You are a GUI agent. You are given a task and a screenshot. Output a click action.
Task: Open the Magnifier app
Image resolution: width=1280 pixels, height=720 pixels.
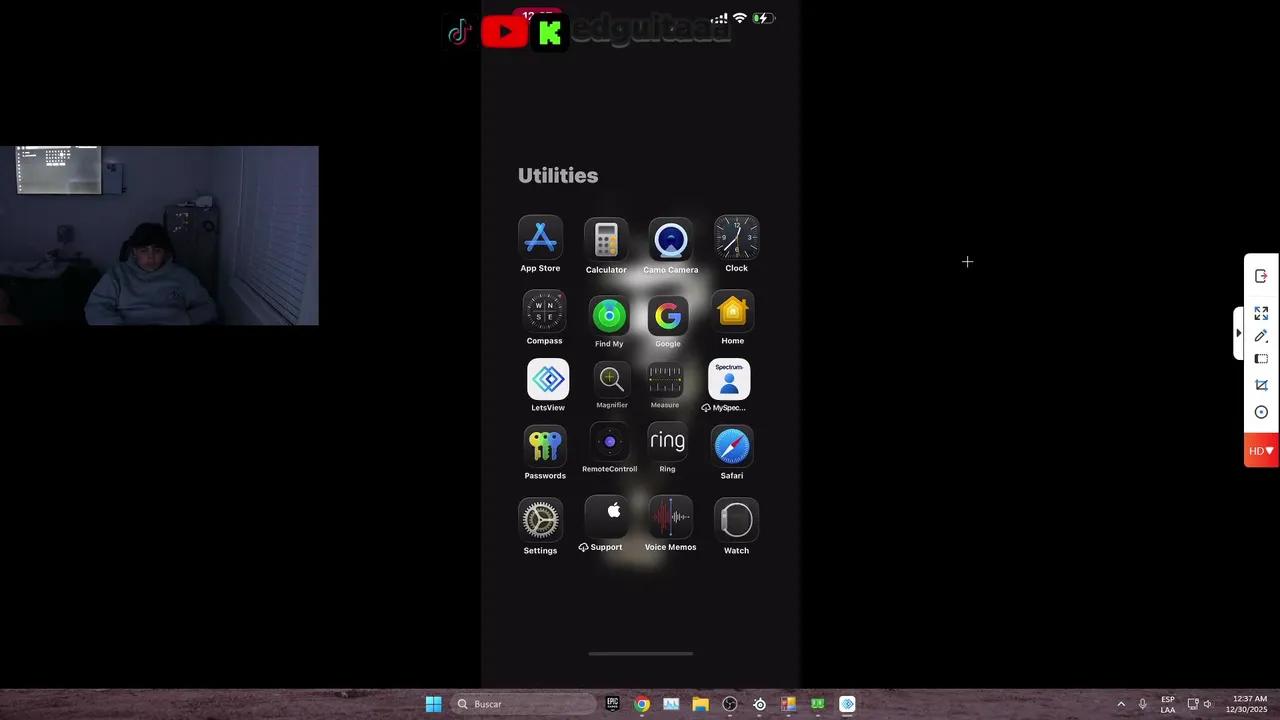click(x=611, y=380)
